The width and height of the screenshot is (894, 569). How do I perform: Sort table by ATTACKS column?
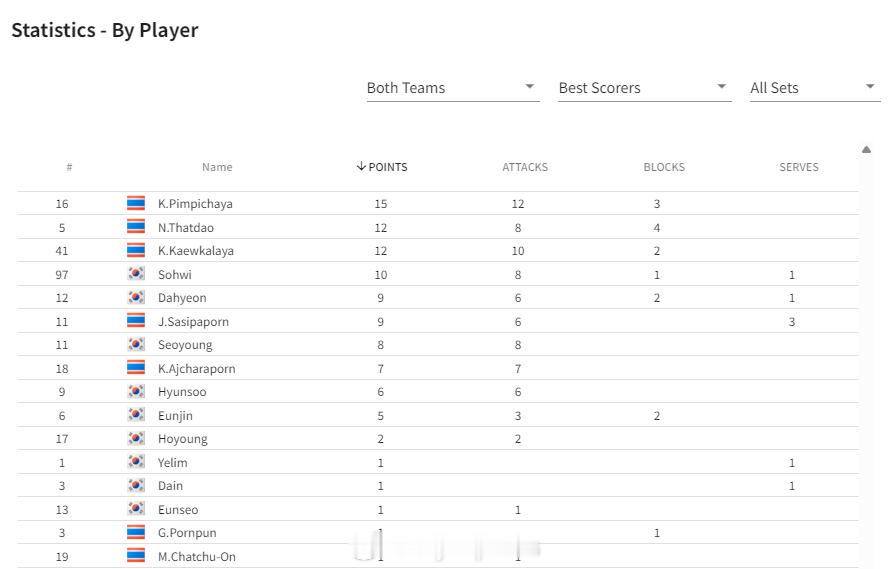pyautogui.click(x=525, y=167)
